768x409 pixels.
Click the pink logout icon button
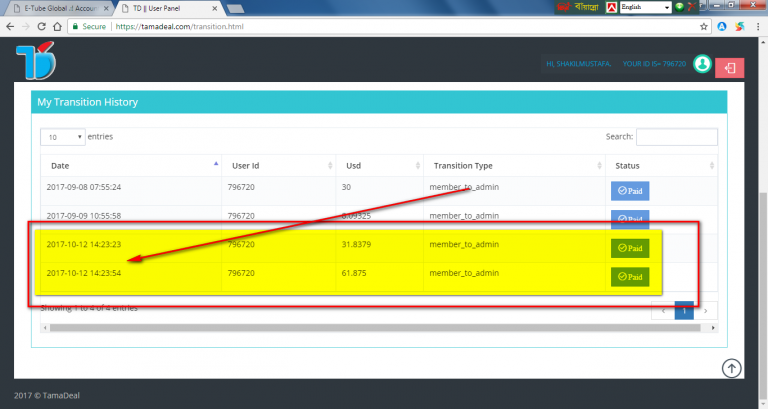pyautogui.click(x=730, y=67)
